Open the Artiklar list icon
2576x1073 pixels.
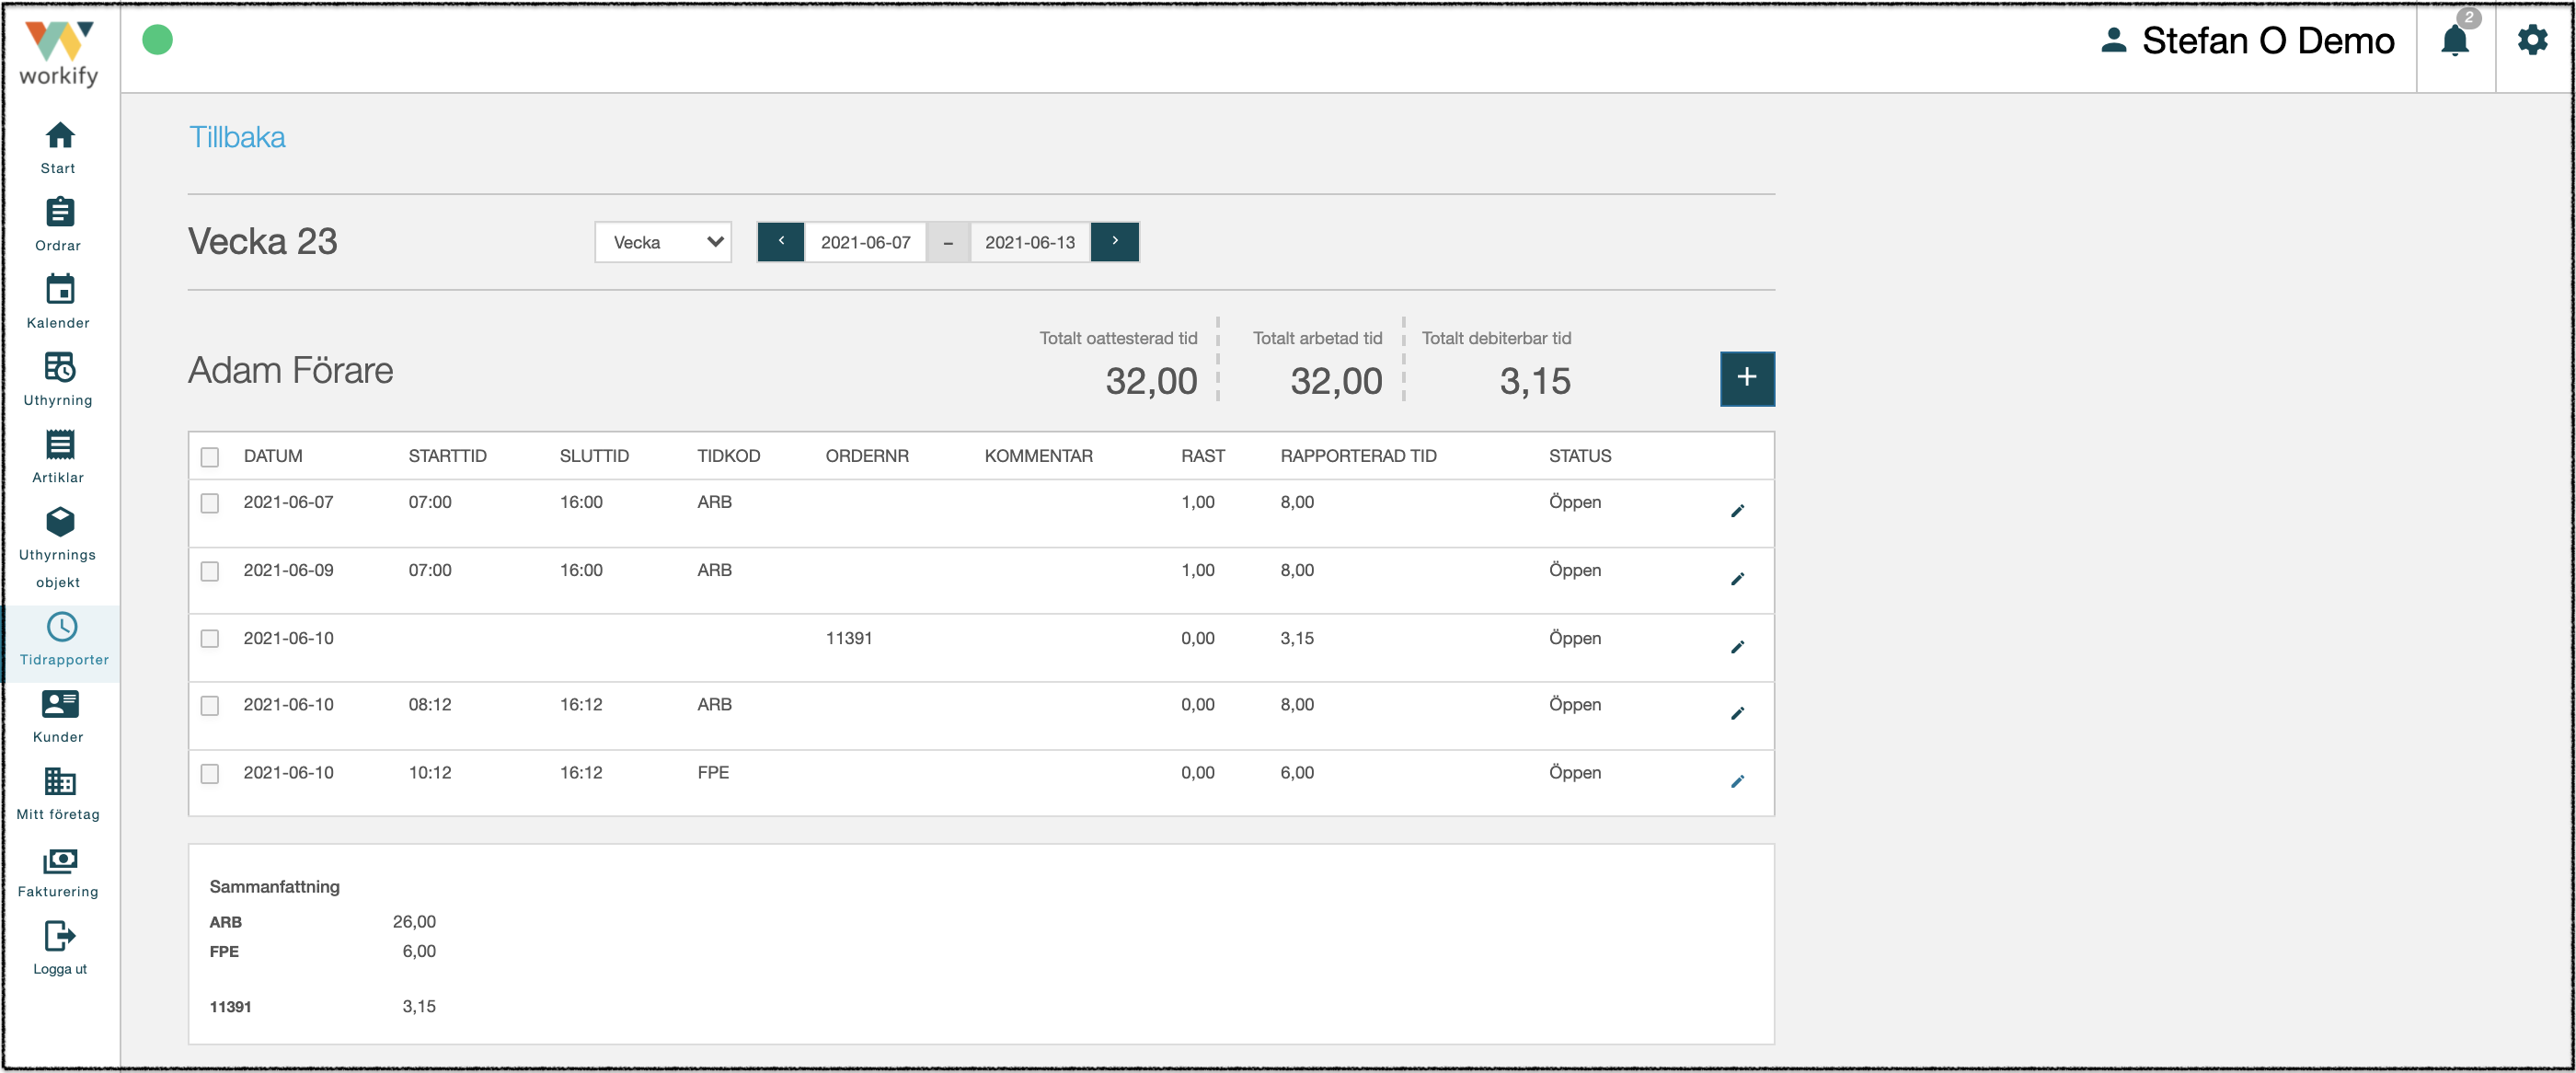point(60,444)
